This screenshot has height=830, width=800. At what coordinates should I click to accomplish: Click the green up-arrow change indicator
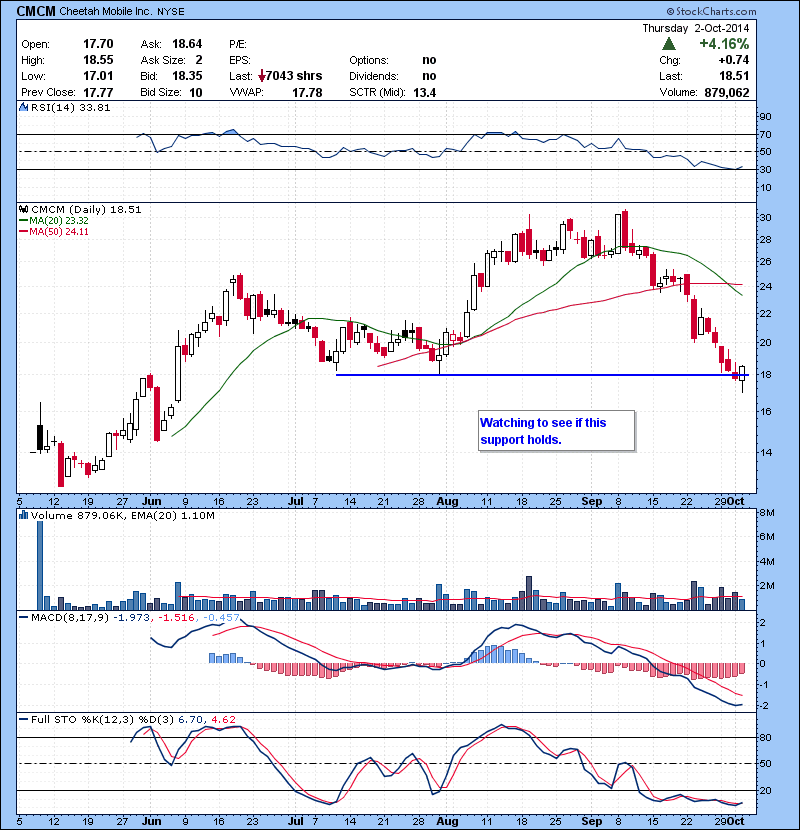(x=669, y=44)
